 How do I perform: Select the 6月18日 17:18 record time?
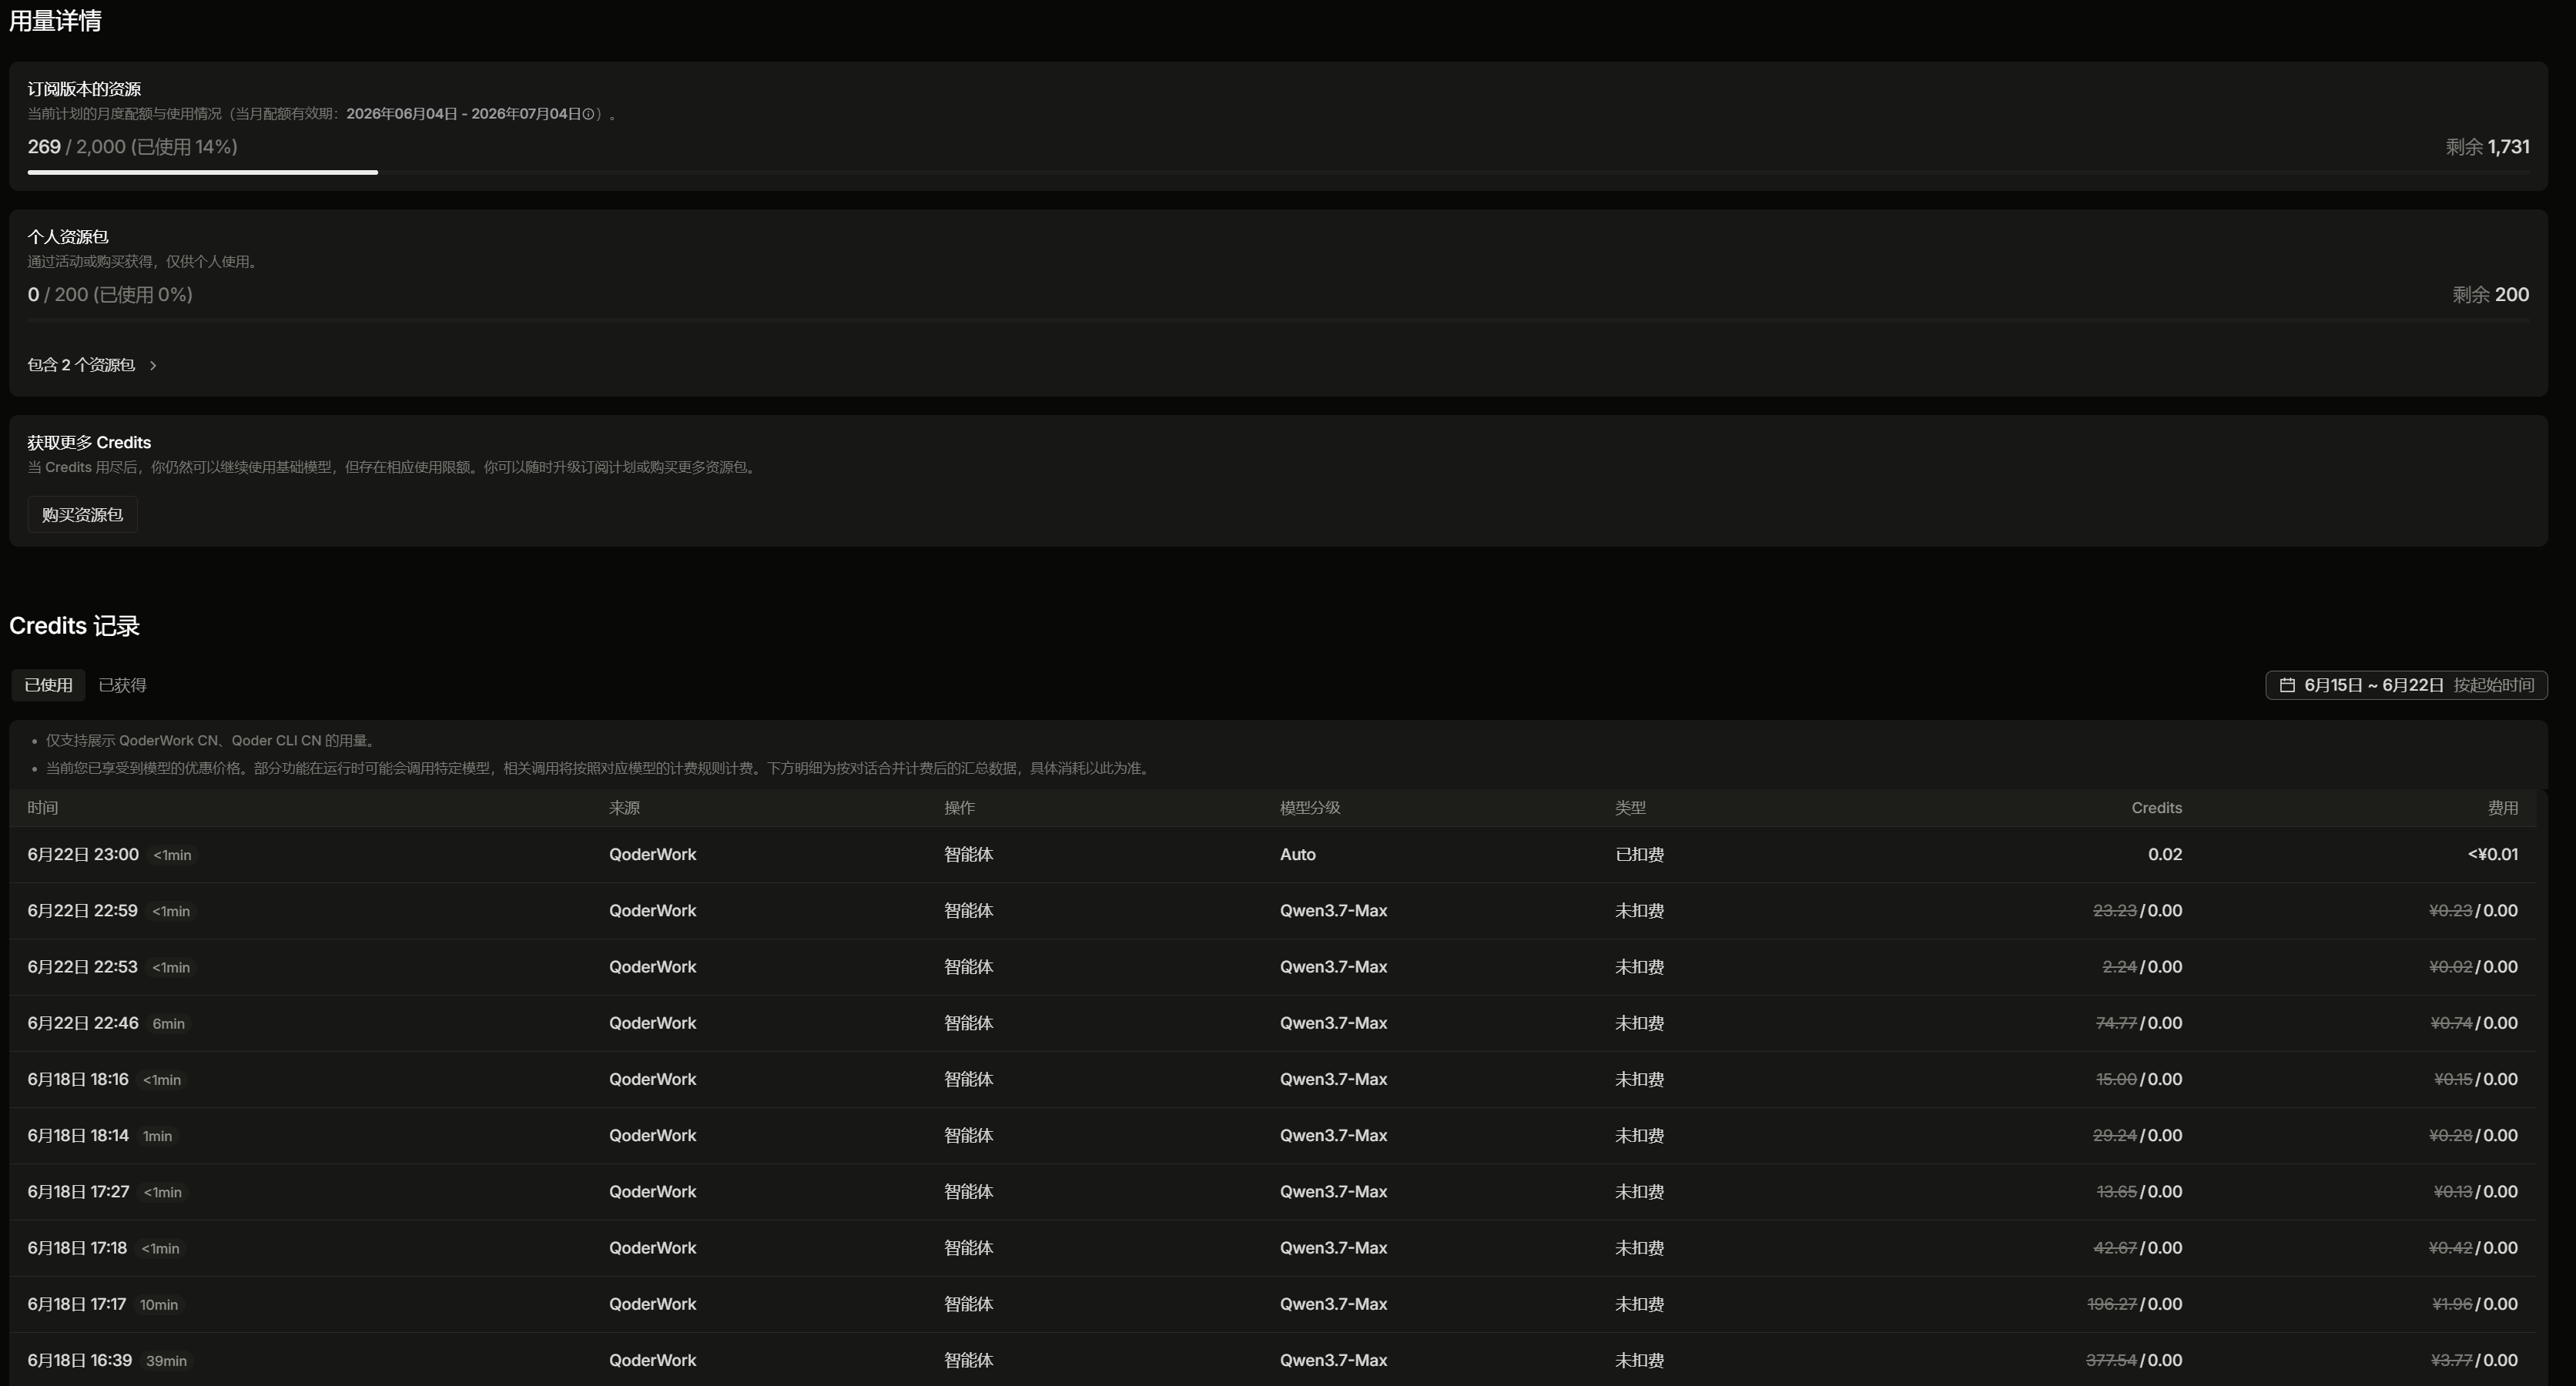click(77, 1248)
